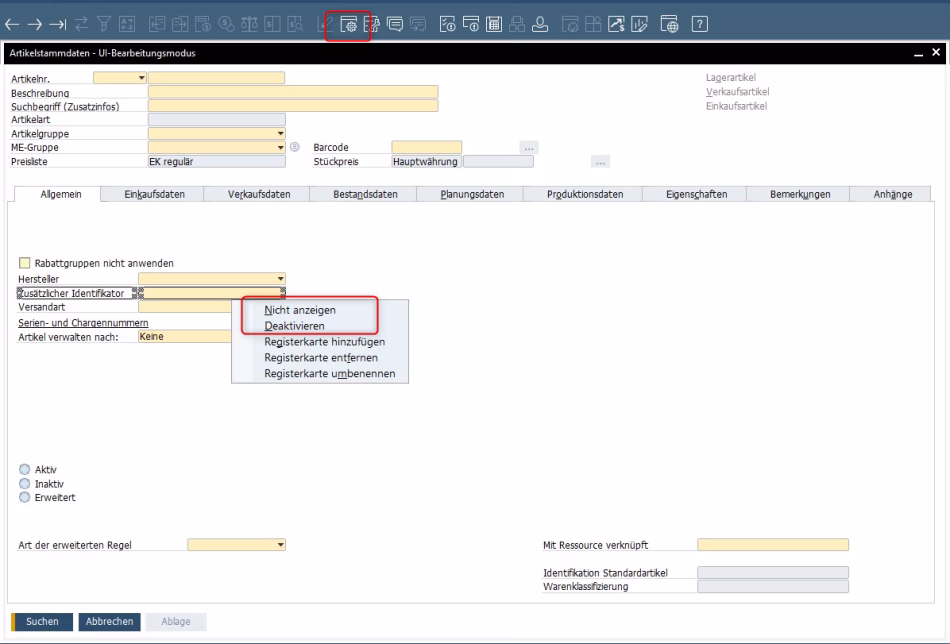
Task: Open 'Art der erweiterten Regel' dropdown
Action: 280,545
